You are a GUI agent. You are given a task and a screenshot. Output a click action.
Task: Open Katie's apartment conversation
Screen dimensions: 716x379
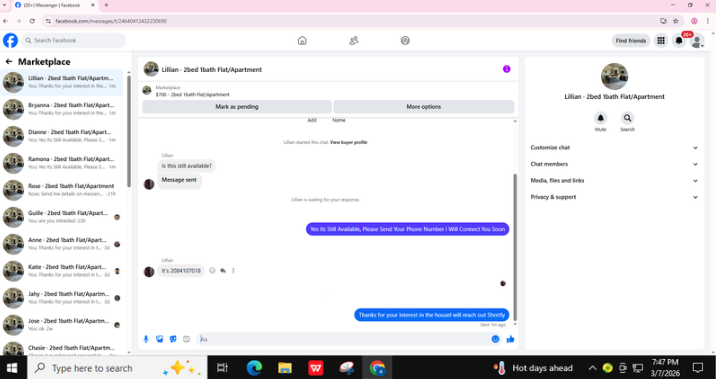click(x=62, y=271)
